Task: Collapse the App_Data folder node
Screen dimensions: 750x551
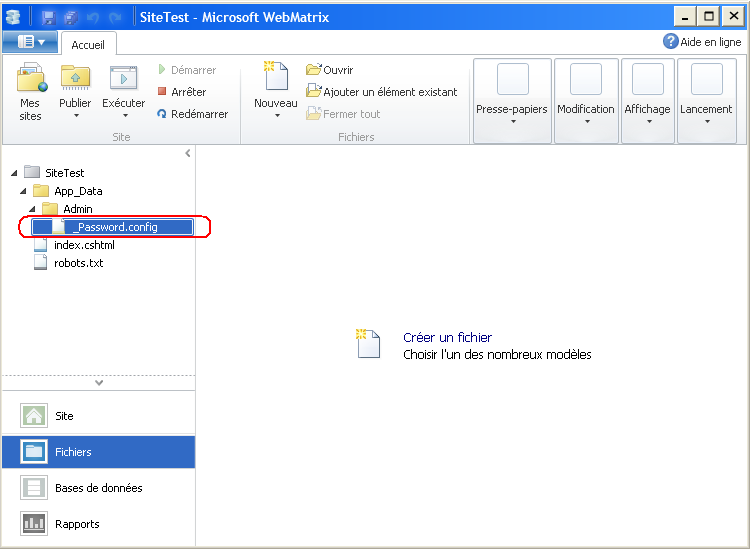Action: click(22, 191)
